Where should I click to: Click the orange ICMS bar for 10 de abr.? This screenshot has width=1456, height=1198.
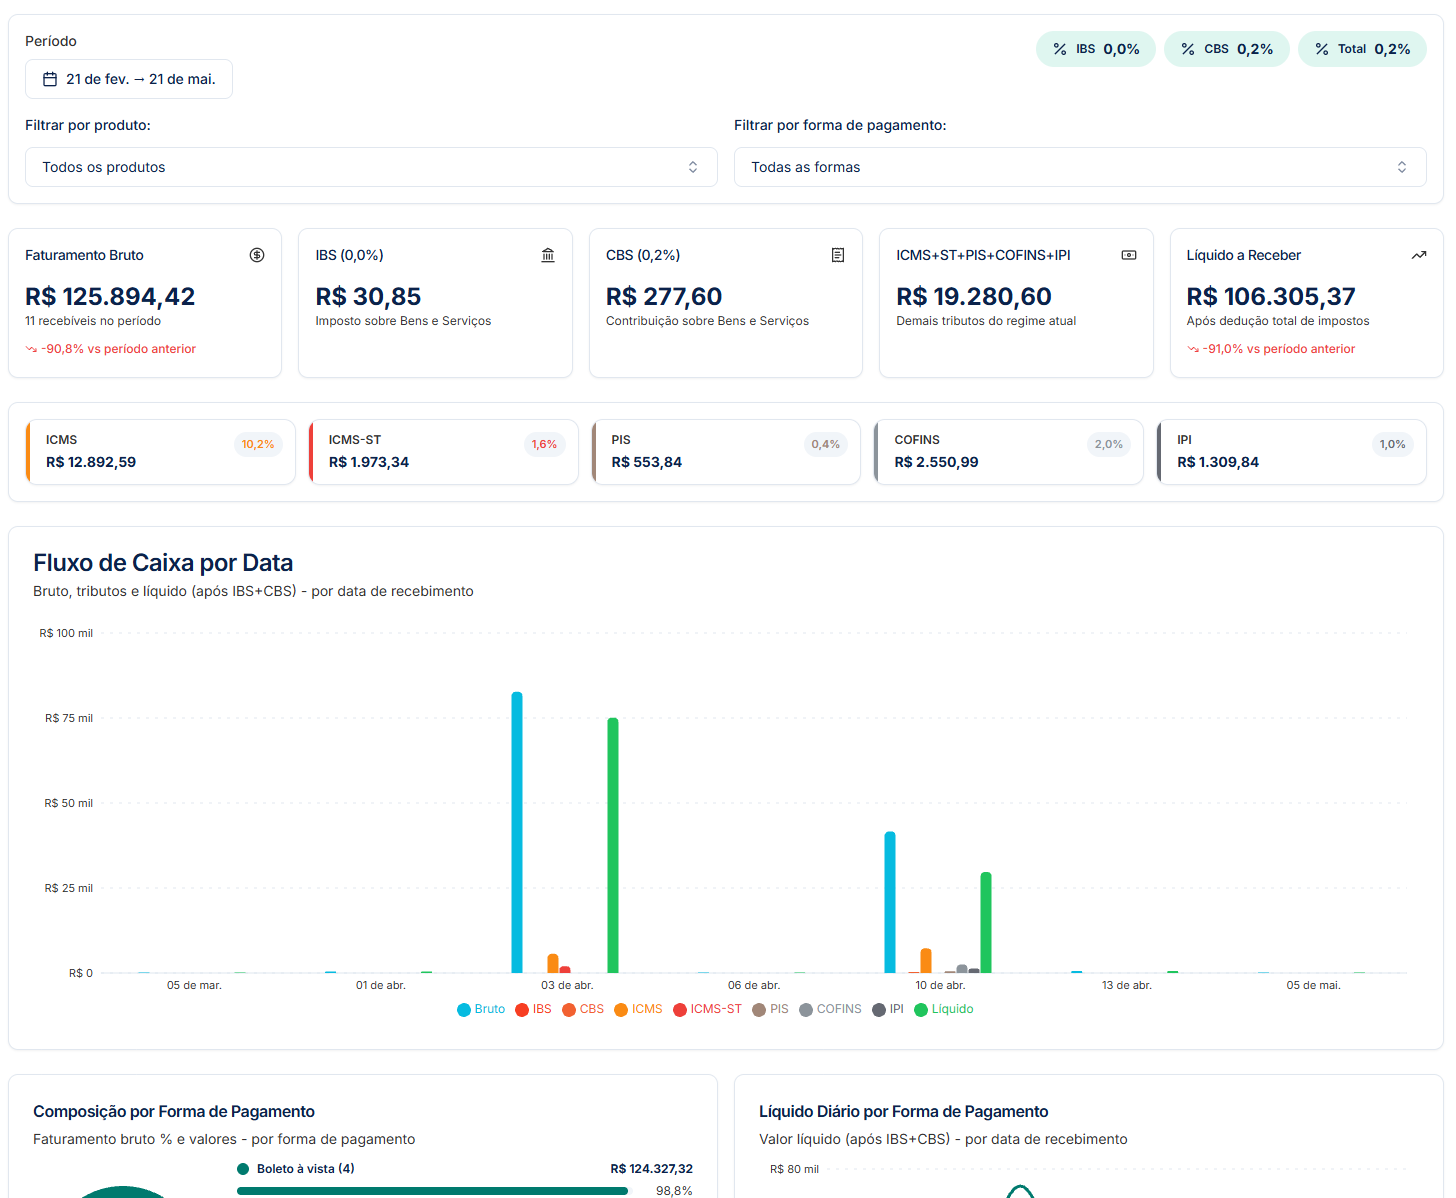point(926,961)
